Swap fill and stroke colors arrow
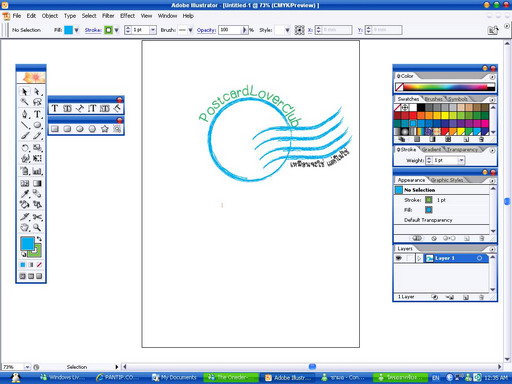 click(39, 239)
